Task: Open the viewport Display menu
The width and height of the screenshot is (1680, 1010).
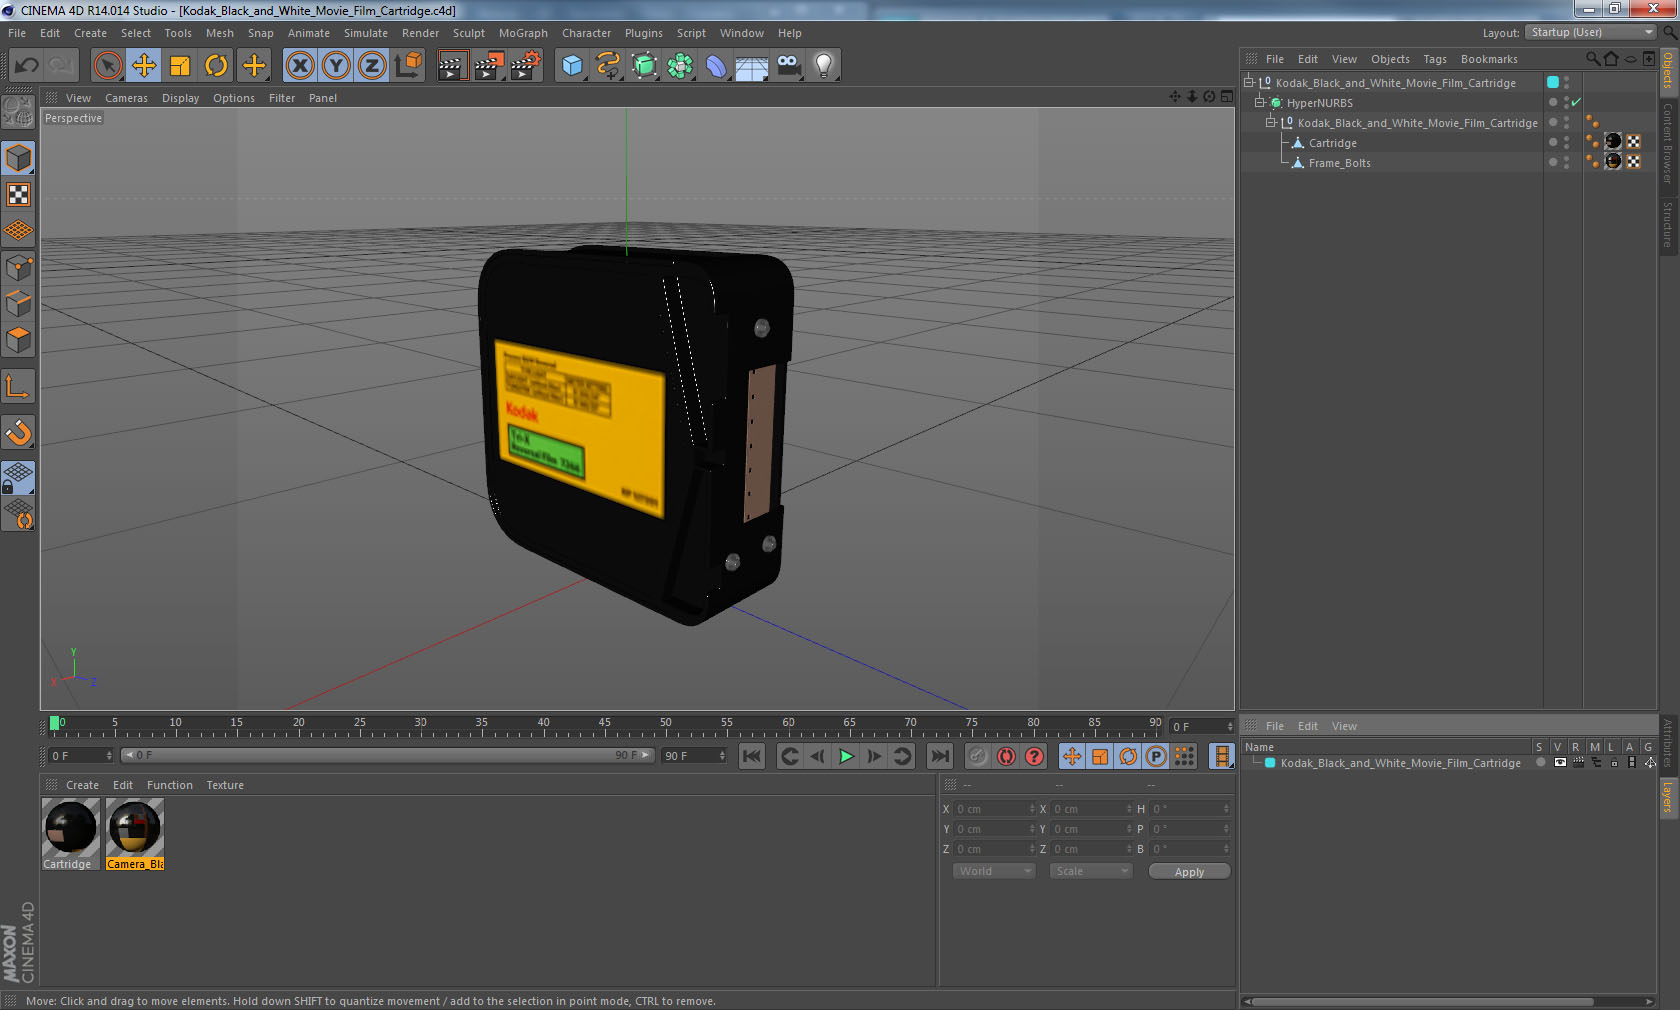Action: pyautogui.click(x=180, y=98)
